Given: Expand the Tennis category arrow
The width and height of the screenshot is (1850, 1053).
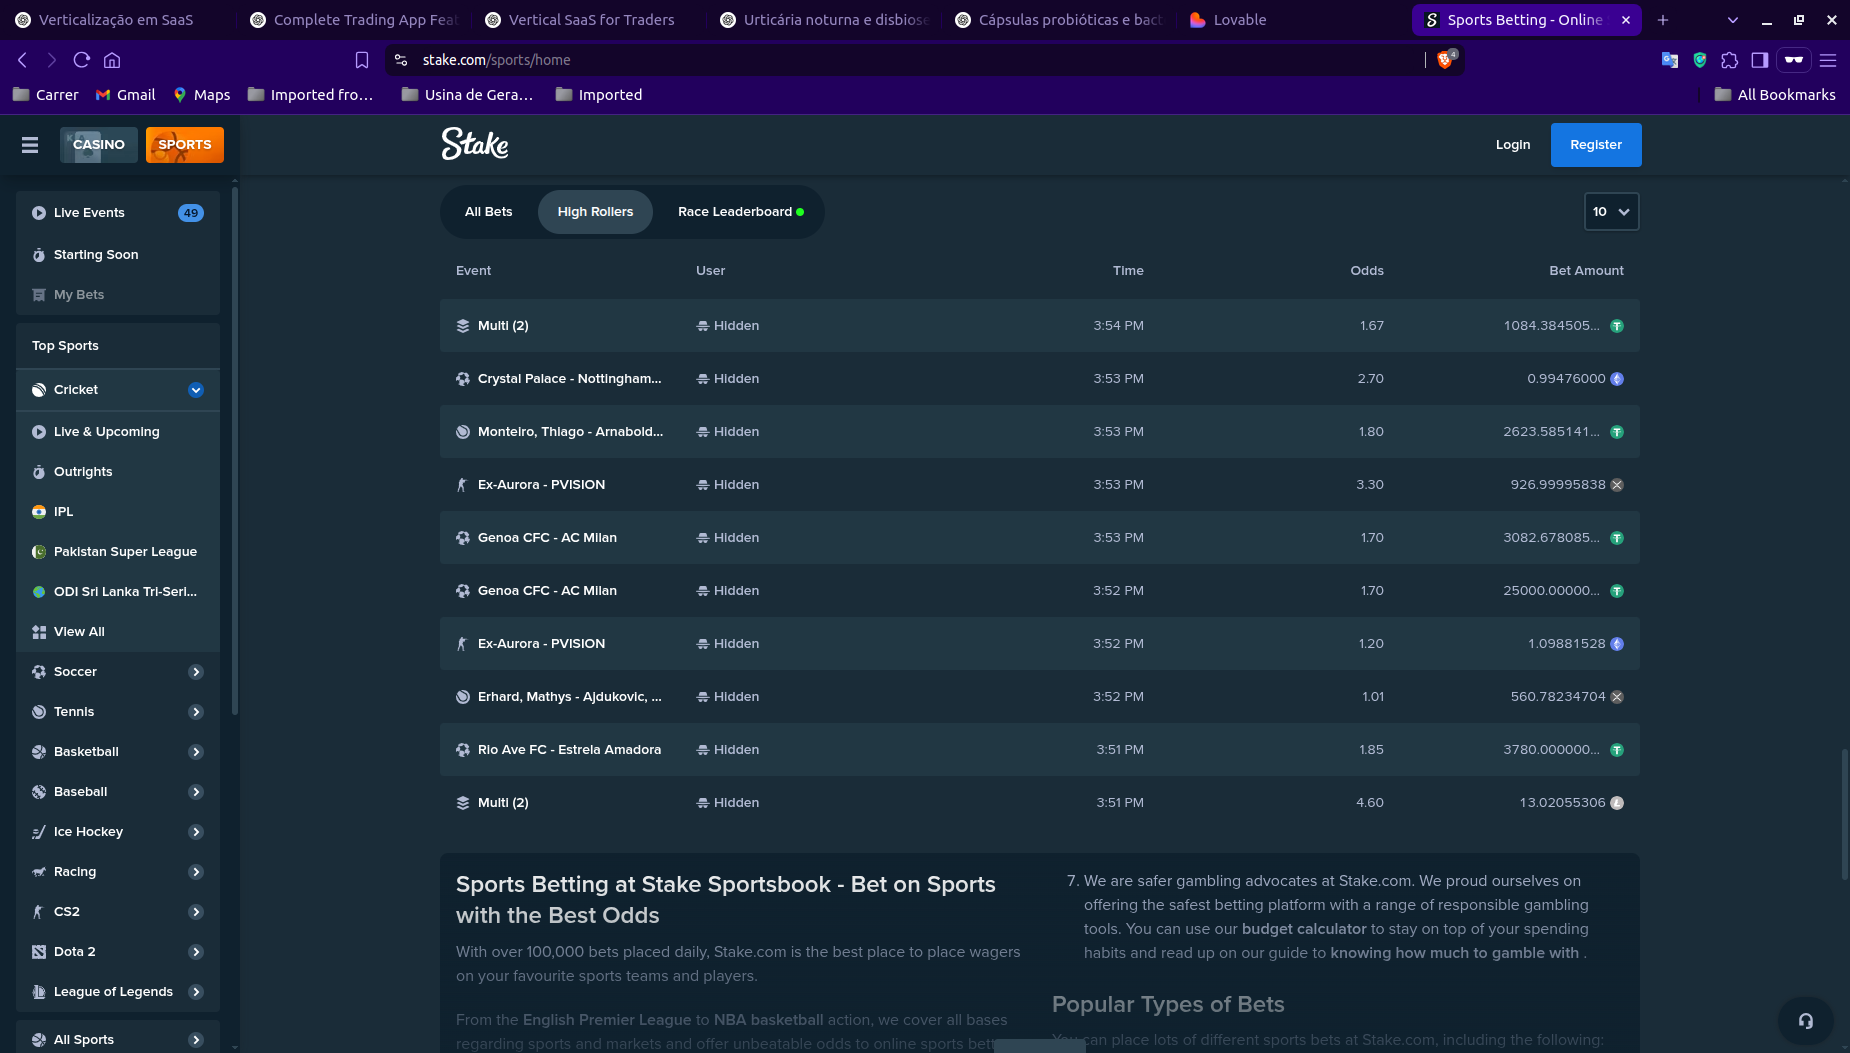Looking at the screenshot, I should 196,712.
